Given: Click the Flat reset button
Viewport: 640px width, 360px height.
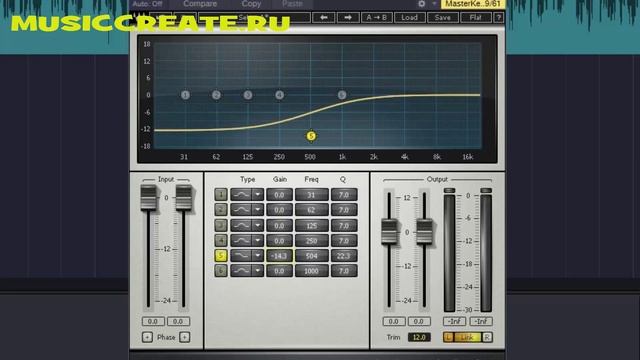Looking at the screenshot, I should 476,18.
